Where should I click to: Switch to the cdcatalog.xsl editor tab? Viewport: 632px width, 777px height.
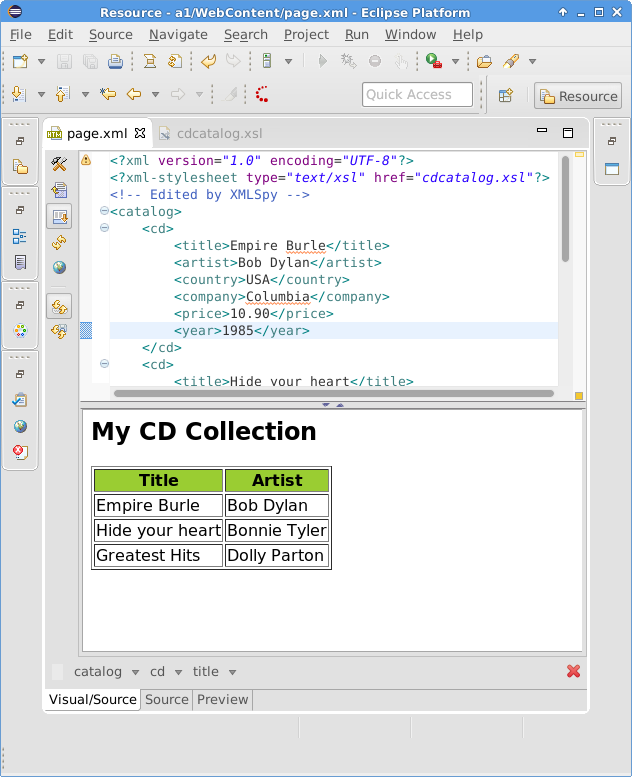(x=218, y=133)
